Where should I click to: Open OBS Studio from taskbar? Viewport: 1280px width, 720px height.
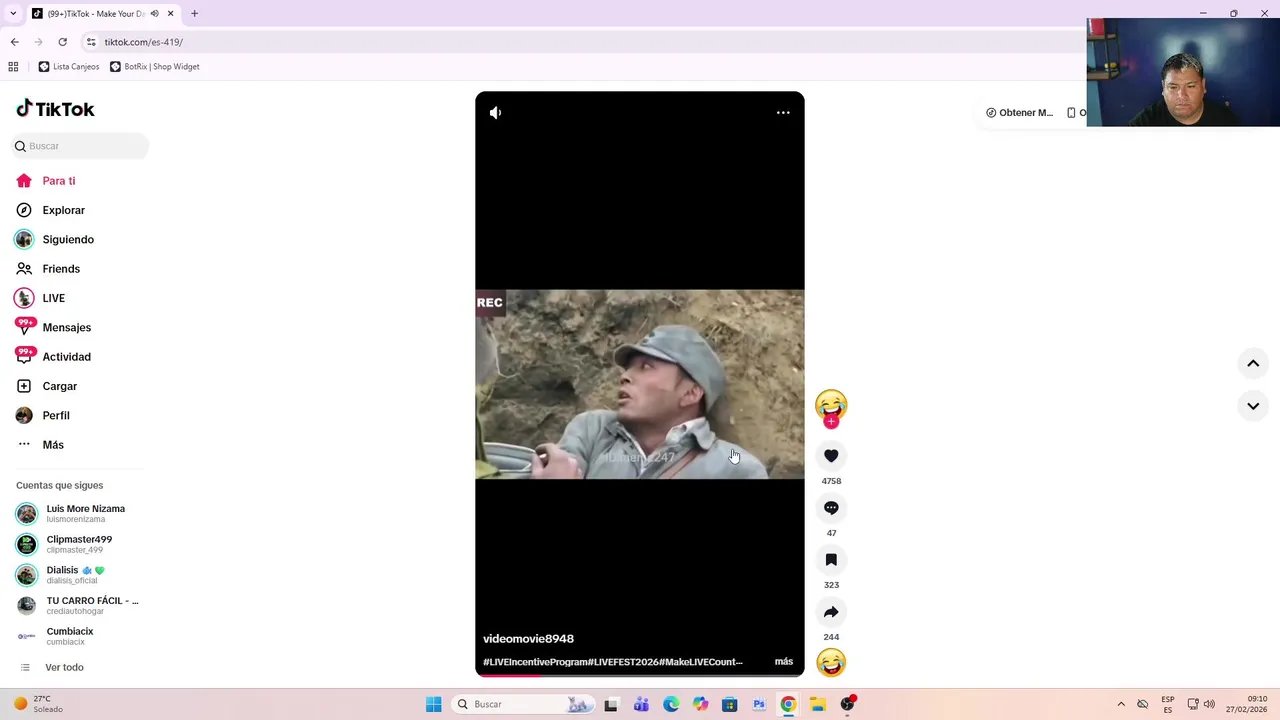[847, 704]
